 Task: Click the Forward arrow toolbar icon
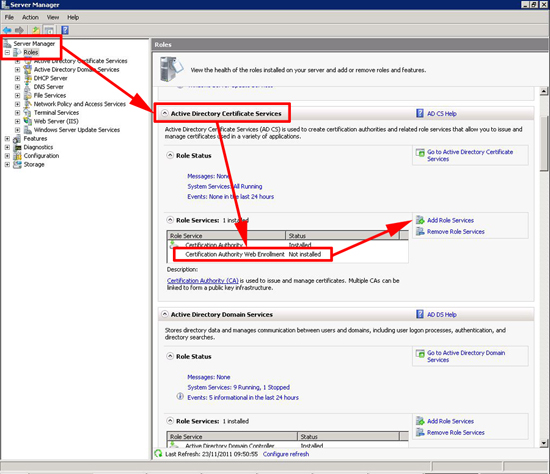tap(19, 31)
